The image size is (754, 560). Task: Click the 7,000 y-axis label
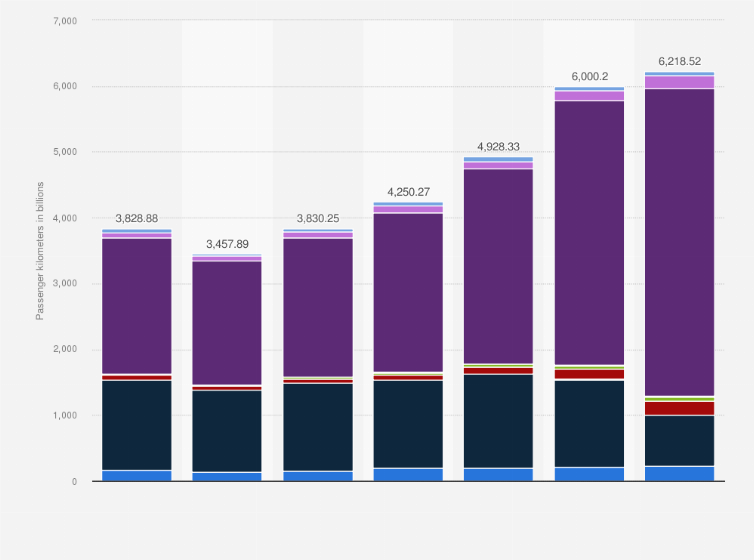click(65, 21)
